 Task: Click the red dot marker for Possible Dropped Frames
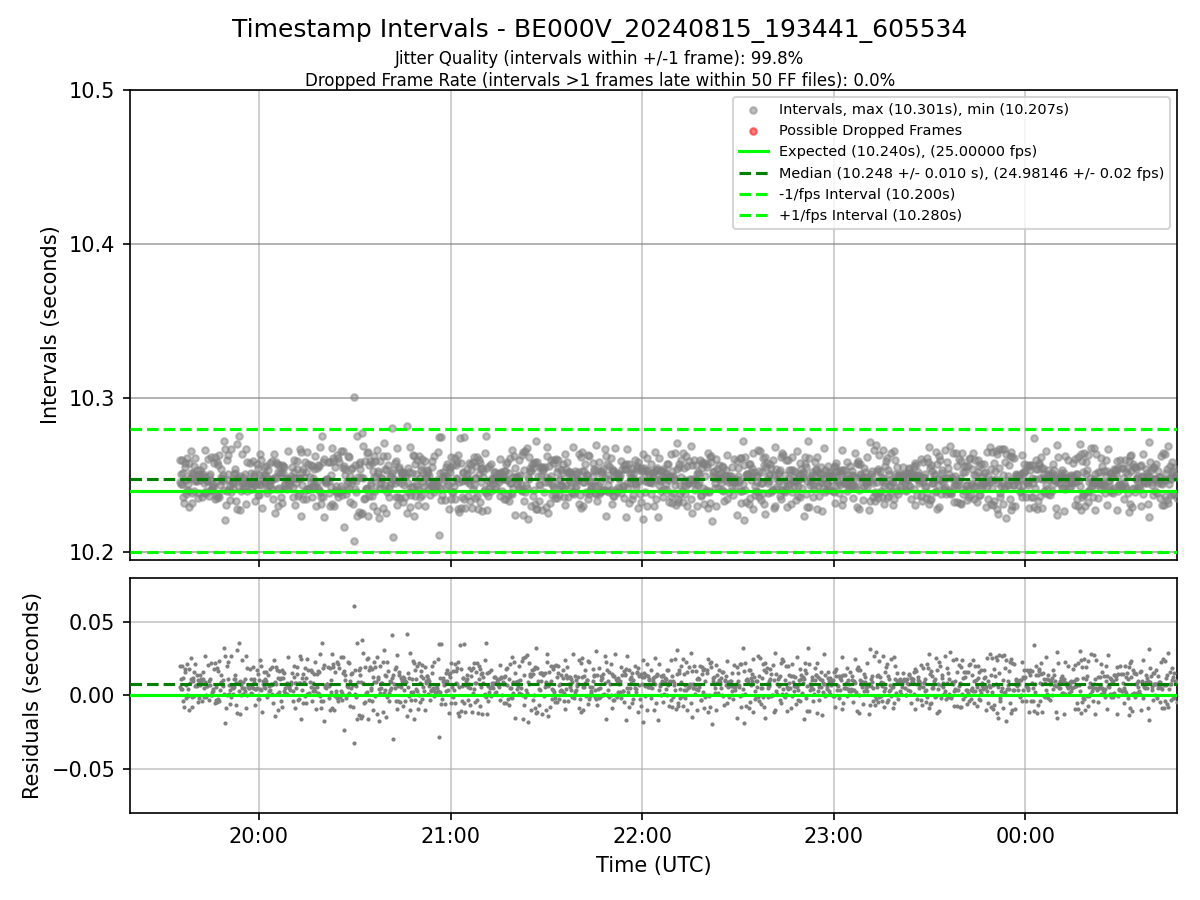pyautogui.click(x=754, y=131)
